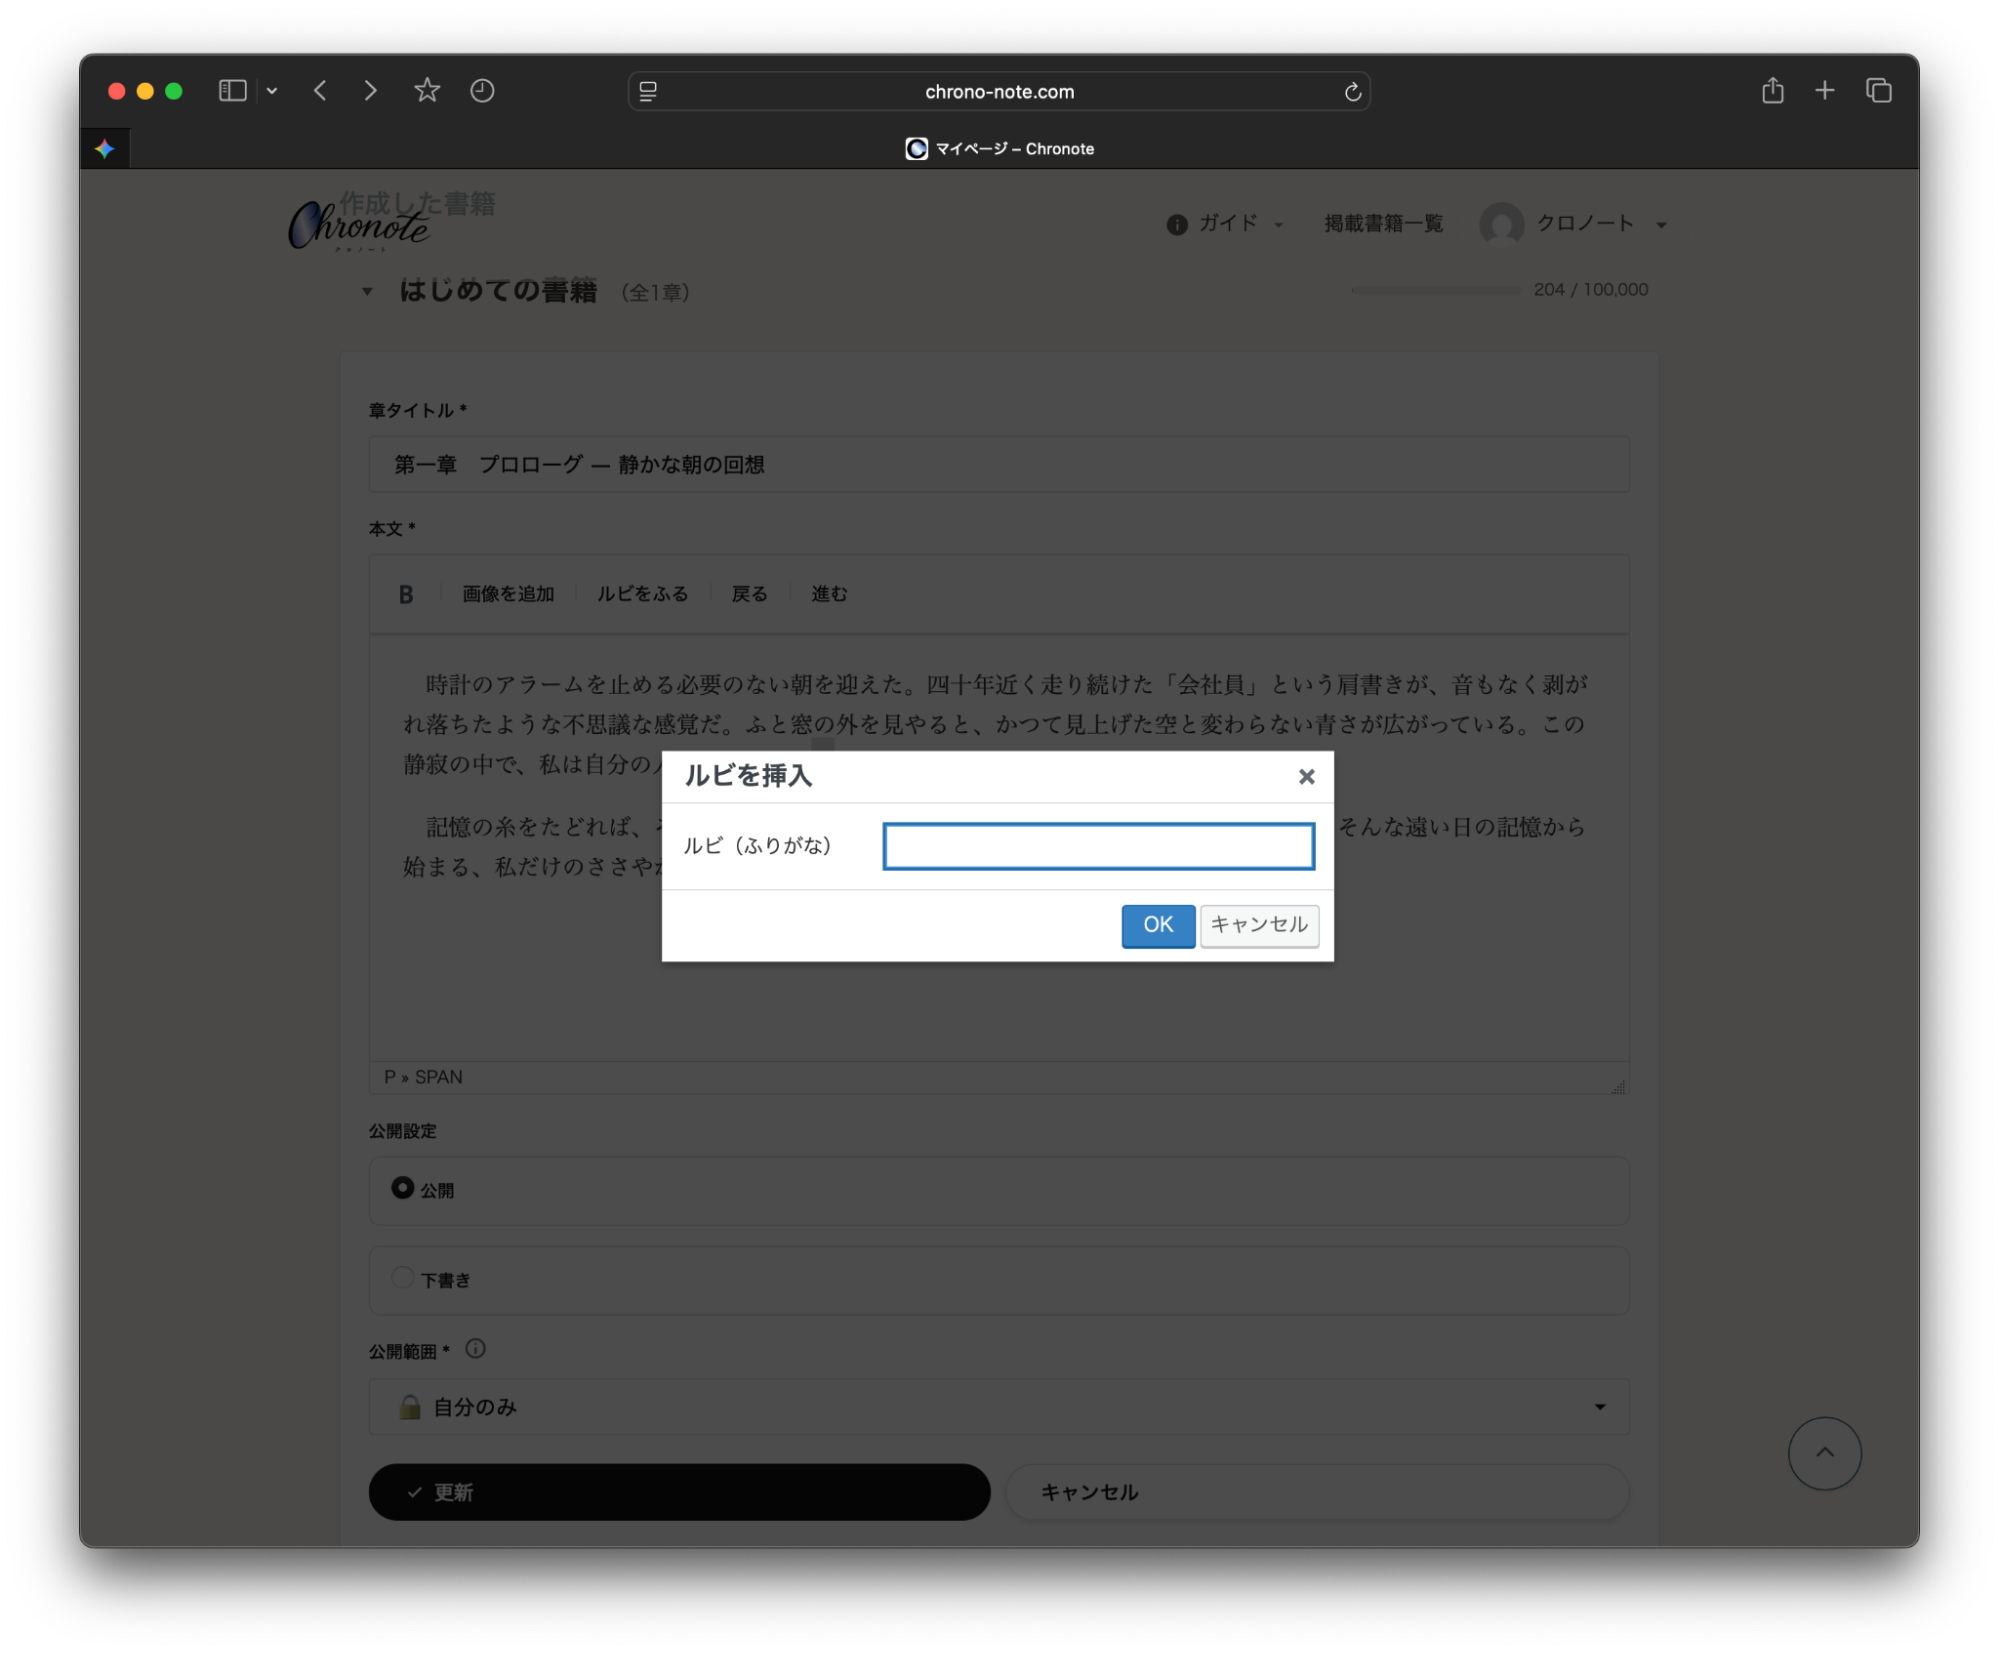Image resolution: width=1999 pixels, height=1654 pixels.
Task: Go back with the browser back arrow
Action: click(321, 91)
